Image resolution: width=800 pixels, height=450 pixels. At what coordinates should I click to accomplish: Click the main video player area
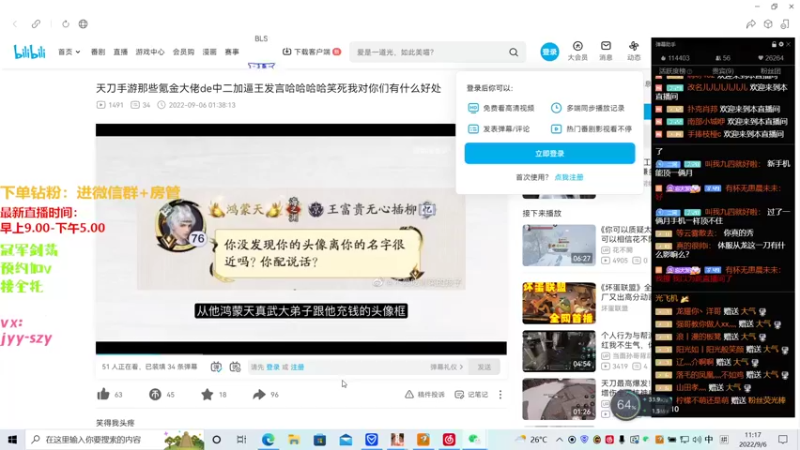[x=301, y=239]
